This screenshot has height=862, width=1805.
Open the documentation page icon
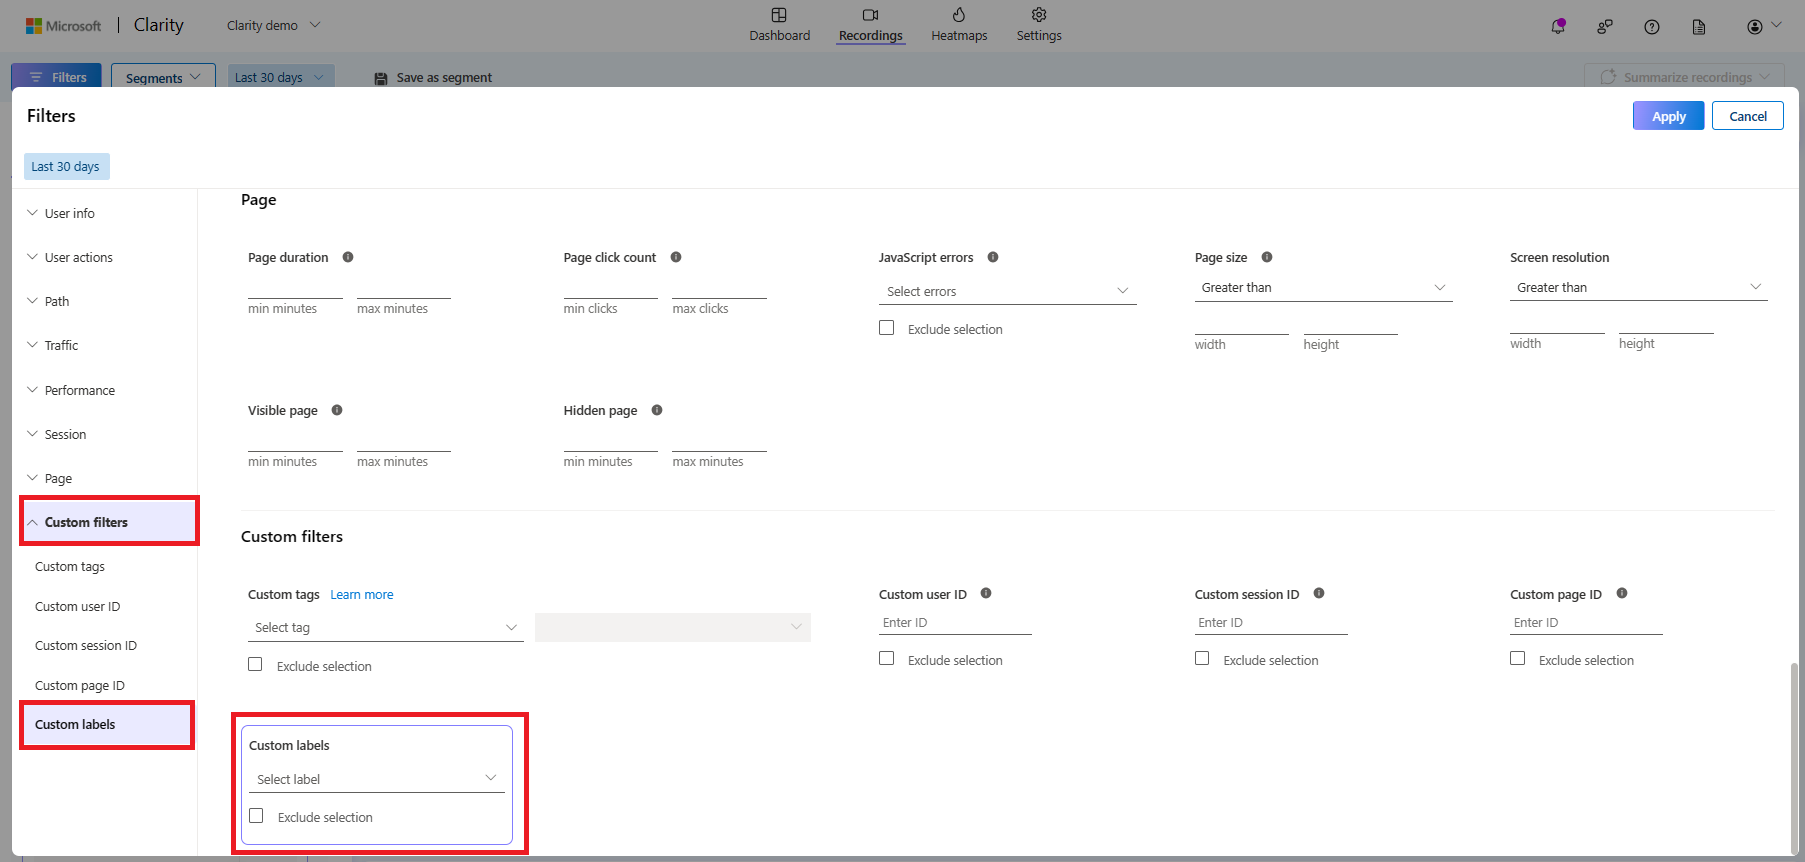[x=1699, y=27]
